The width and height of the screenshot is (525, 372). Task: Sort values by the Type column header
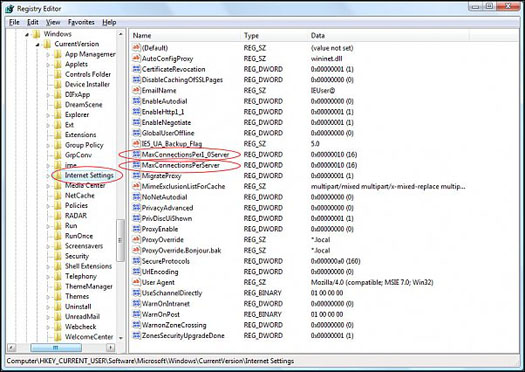274,35
